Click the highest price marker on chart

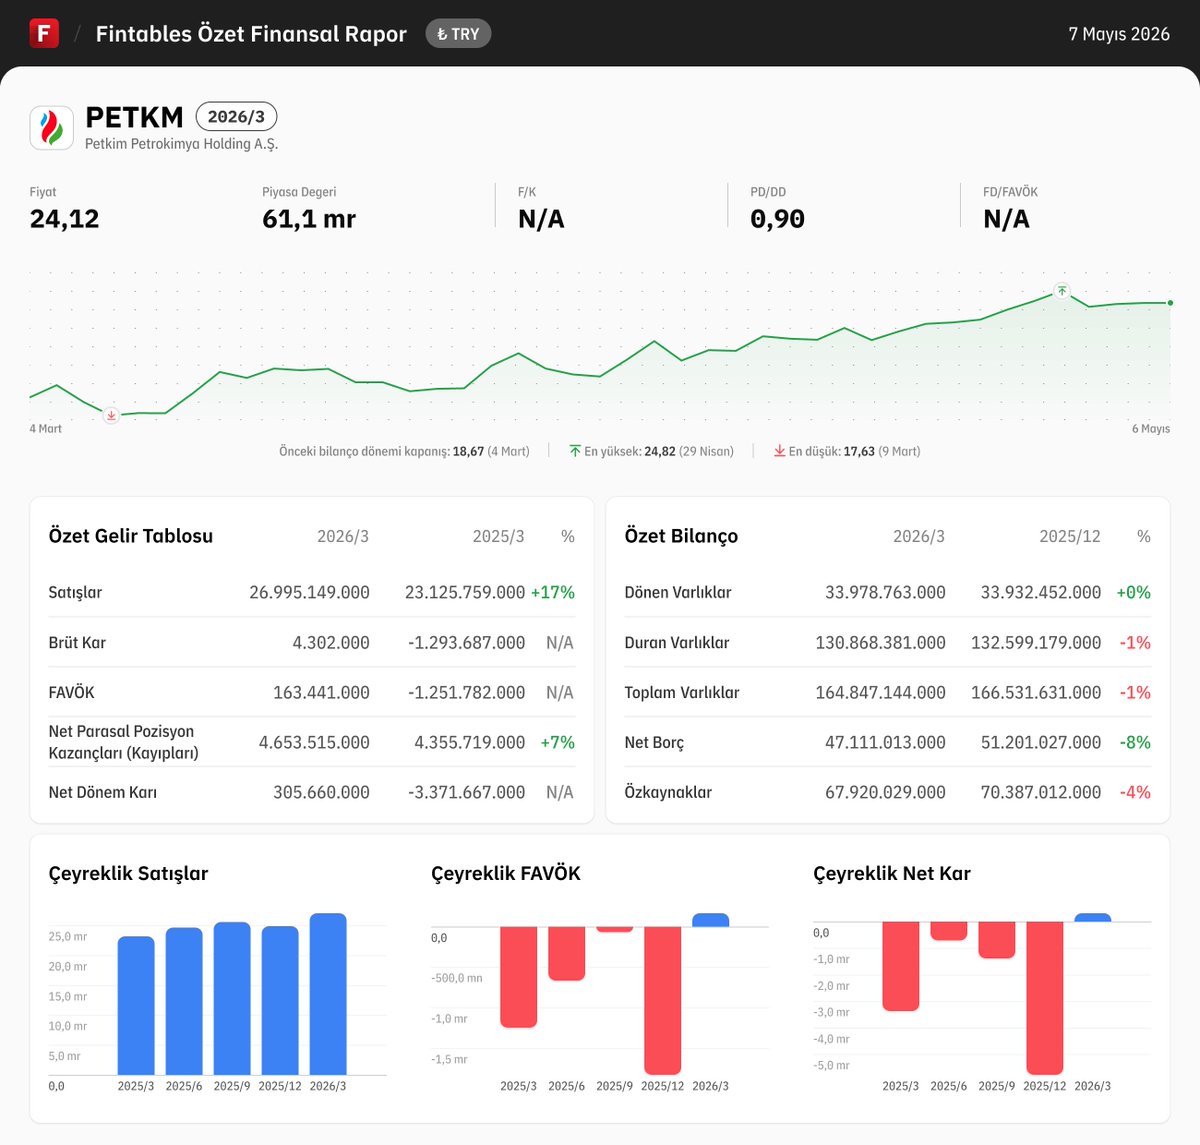point(1062,291)
